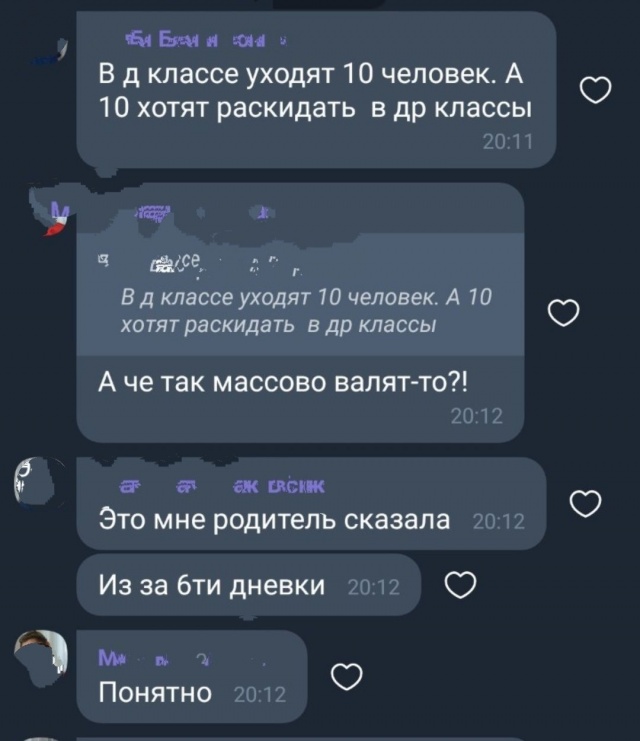Select the bubble 'Из за 6ти дневки'
The image size is (640, 741).
coord(249,585)
